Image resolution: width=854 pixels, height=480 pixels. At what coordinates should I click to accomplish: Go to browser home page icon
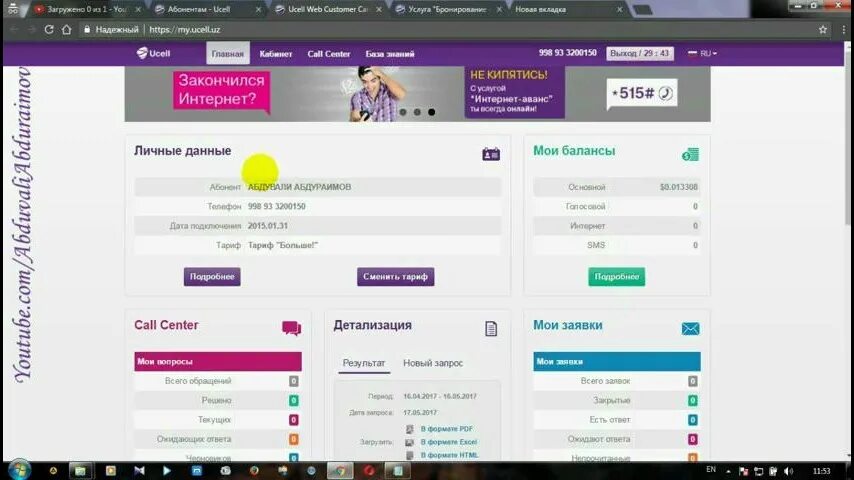point(66,29)
